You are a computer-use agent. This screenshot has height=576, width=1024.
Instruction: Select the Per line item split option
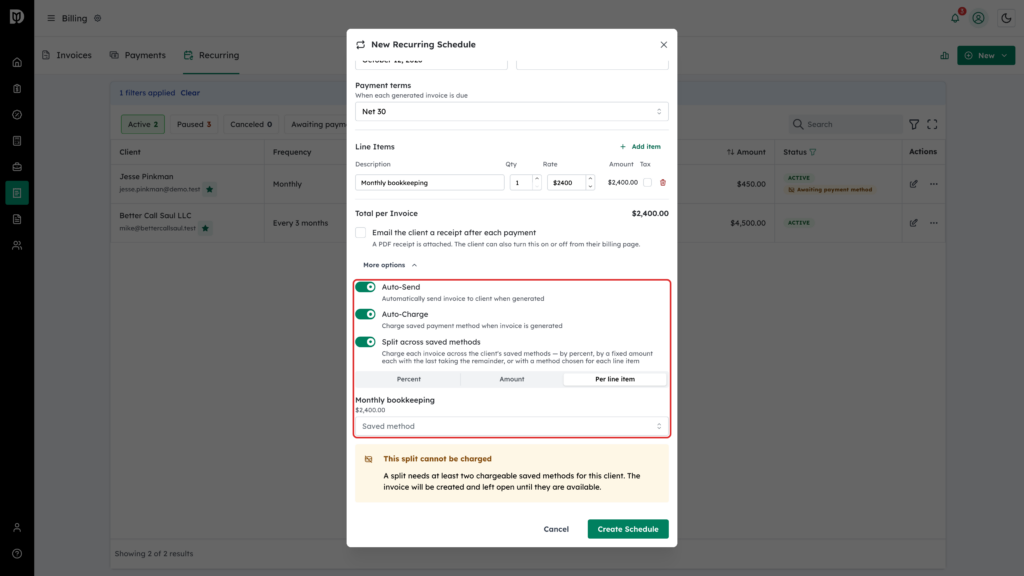pyautogui.click(x=615, y=379)
